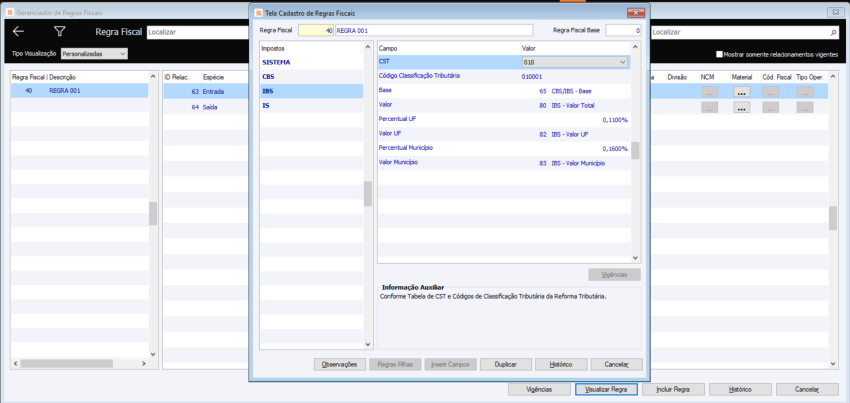Click the Regras Filhas button
This screenshot has height=403, width=850.
(395, 364)
